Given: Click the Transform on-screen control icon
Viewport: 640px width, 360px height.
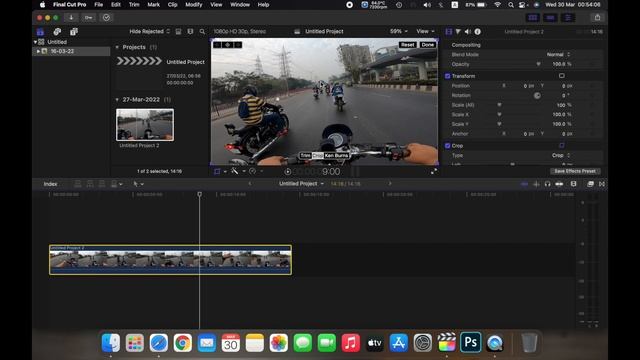Looking at the screenshot, I should pos(562,76).
